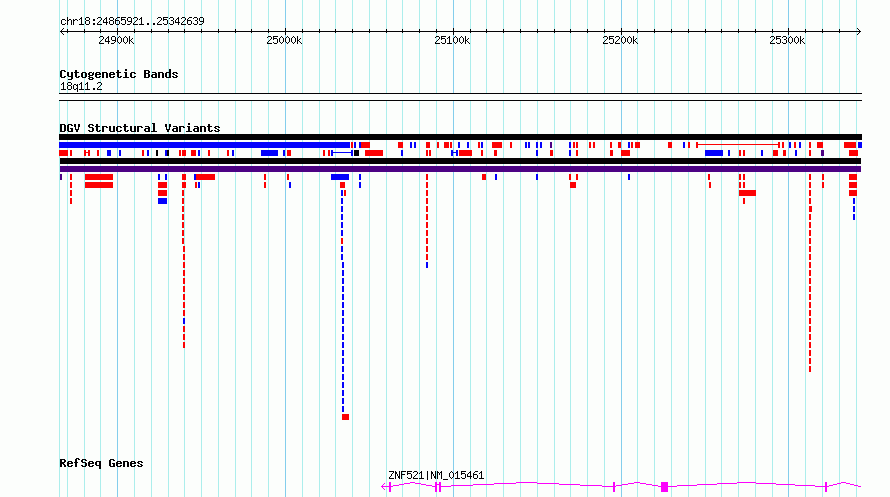The image size is (890, 497).
Task: Click the arrow tip at ZNF521 gene's left end
Action: (x=385, y=487)
